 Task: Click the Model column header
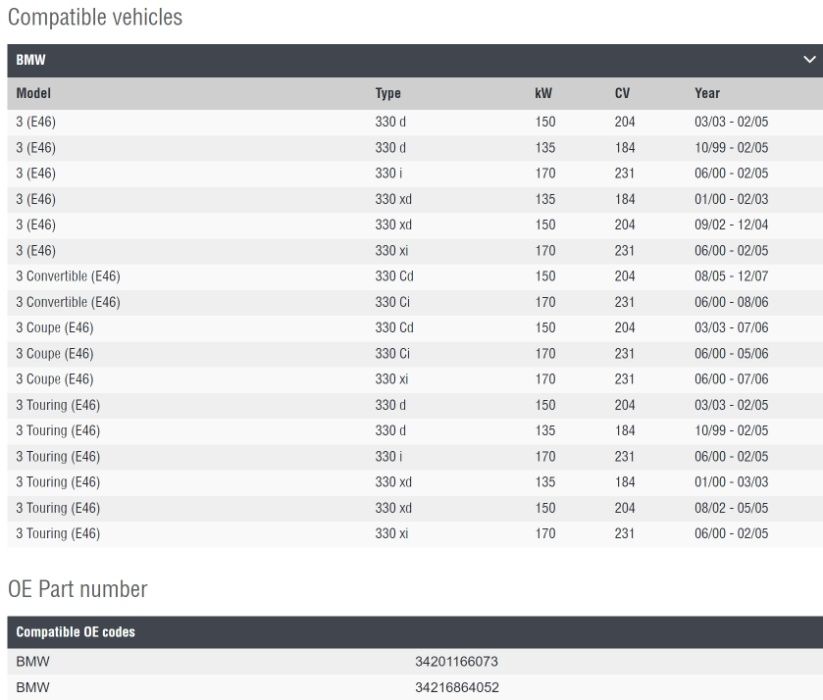click(x=33, y=93)
